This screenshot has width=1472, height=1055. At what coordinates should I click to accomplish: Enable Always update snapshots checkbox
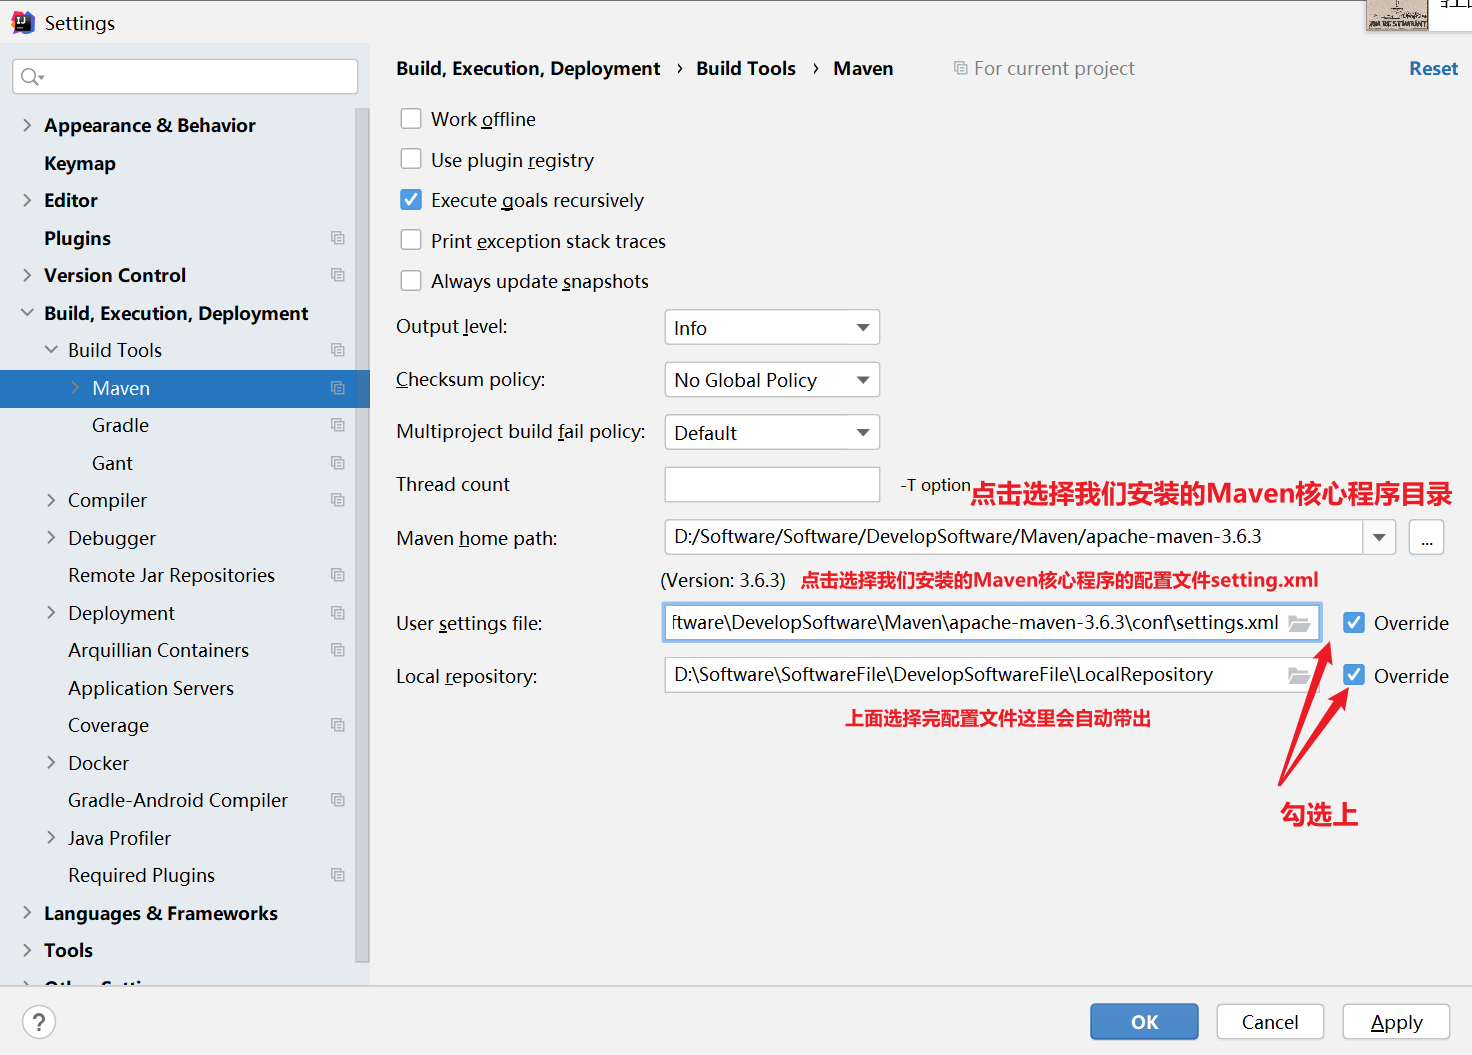point(411,281)
